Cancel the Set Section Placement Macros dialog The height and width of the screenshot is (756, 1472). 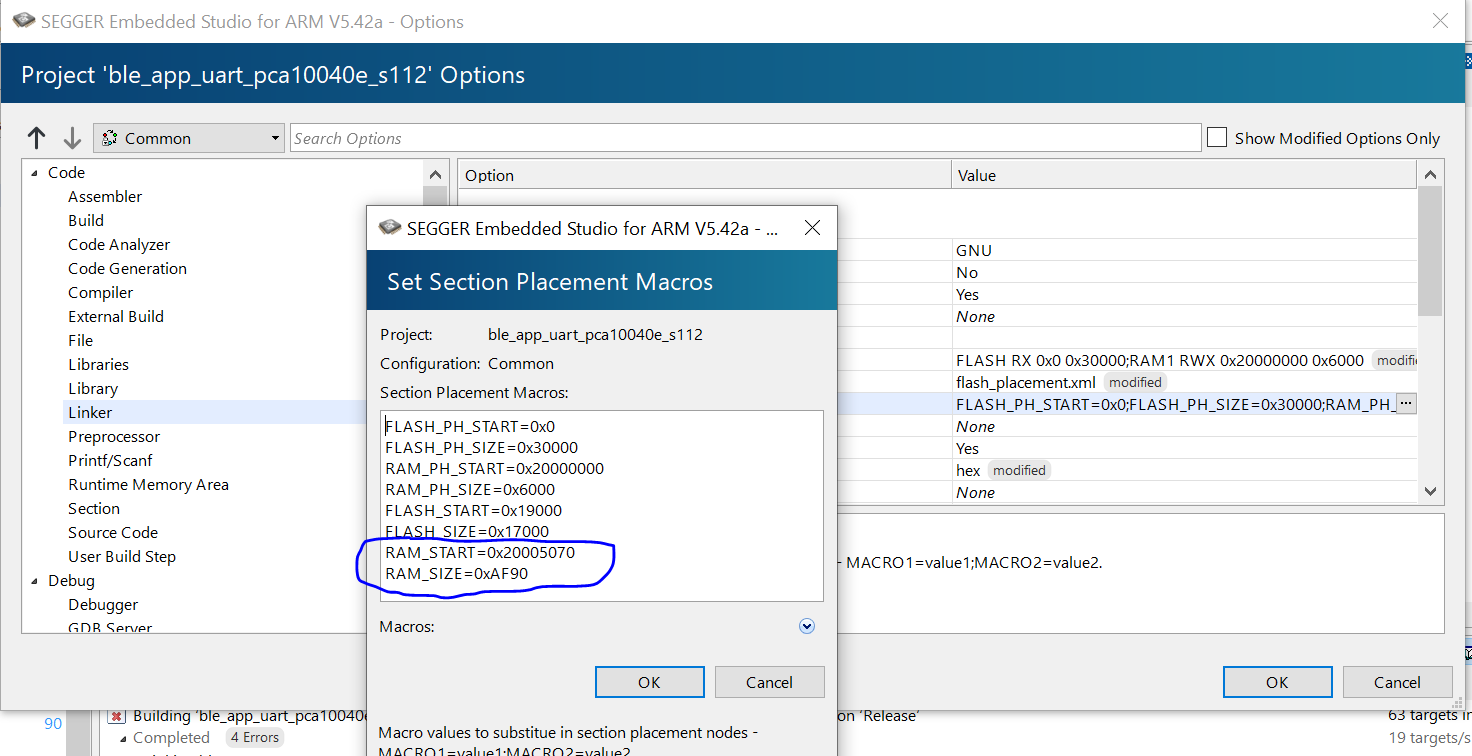point(769,682)
